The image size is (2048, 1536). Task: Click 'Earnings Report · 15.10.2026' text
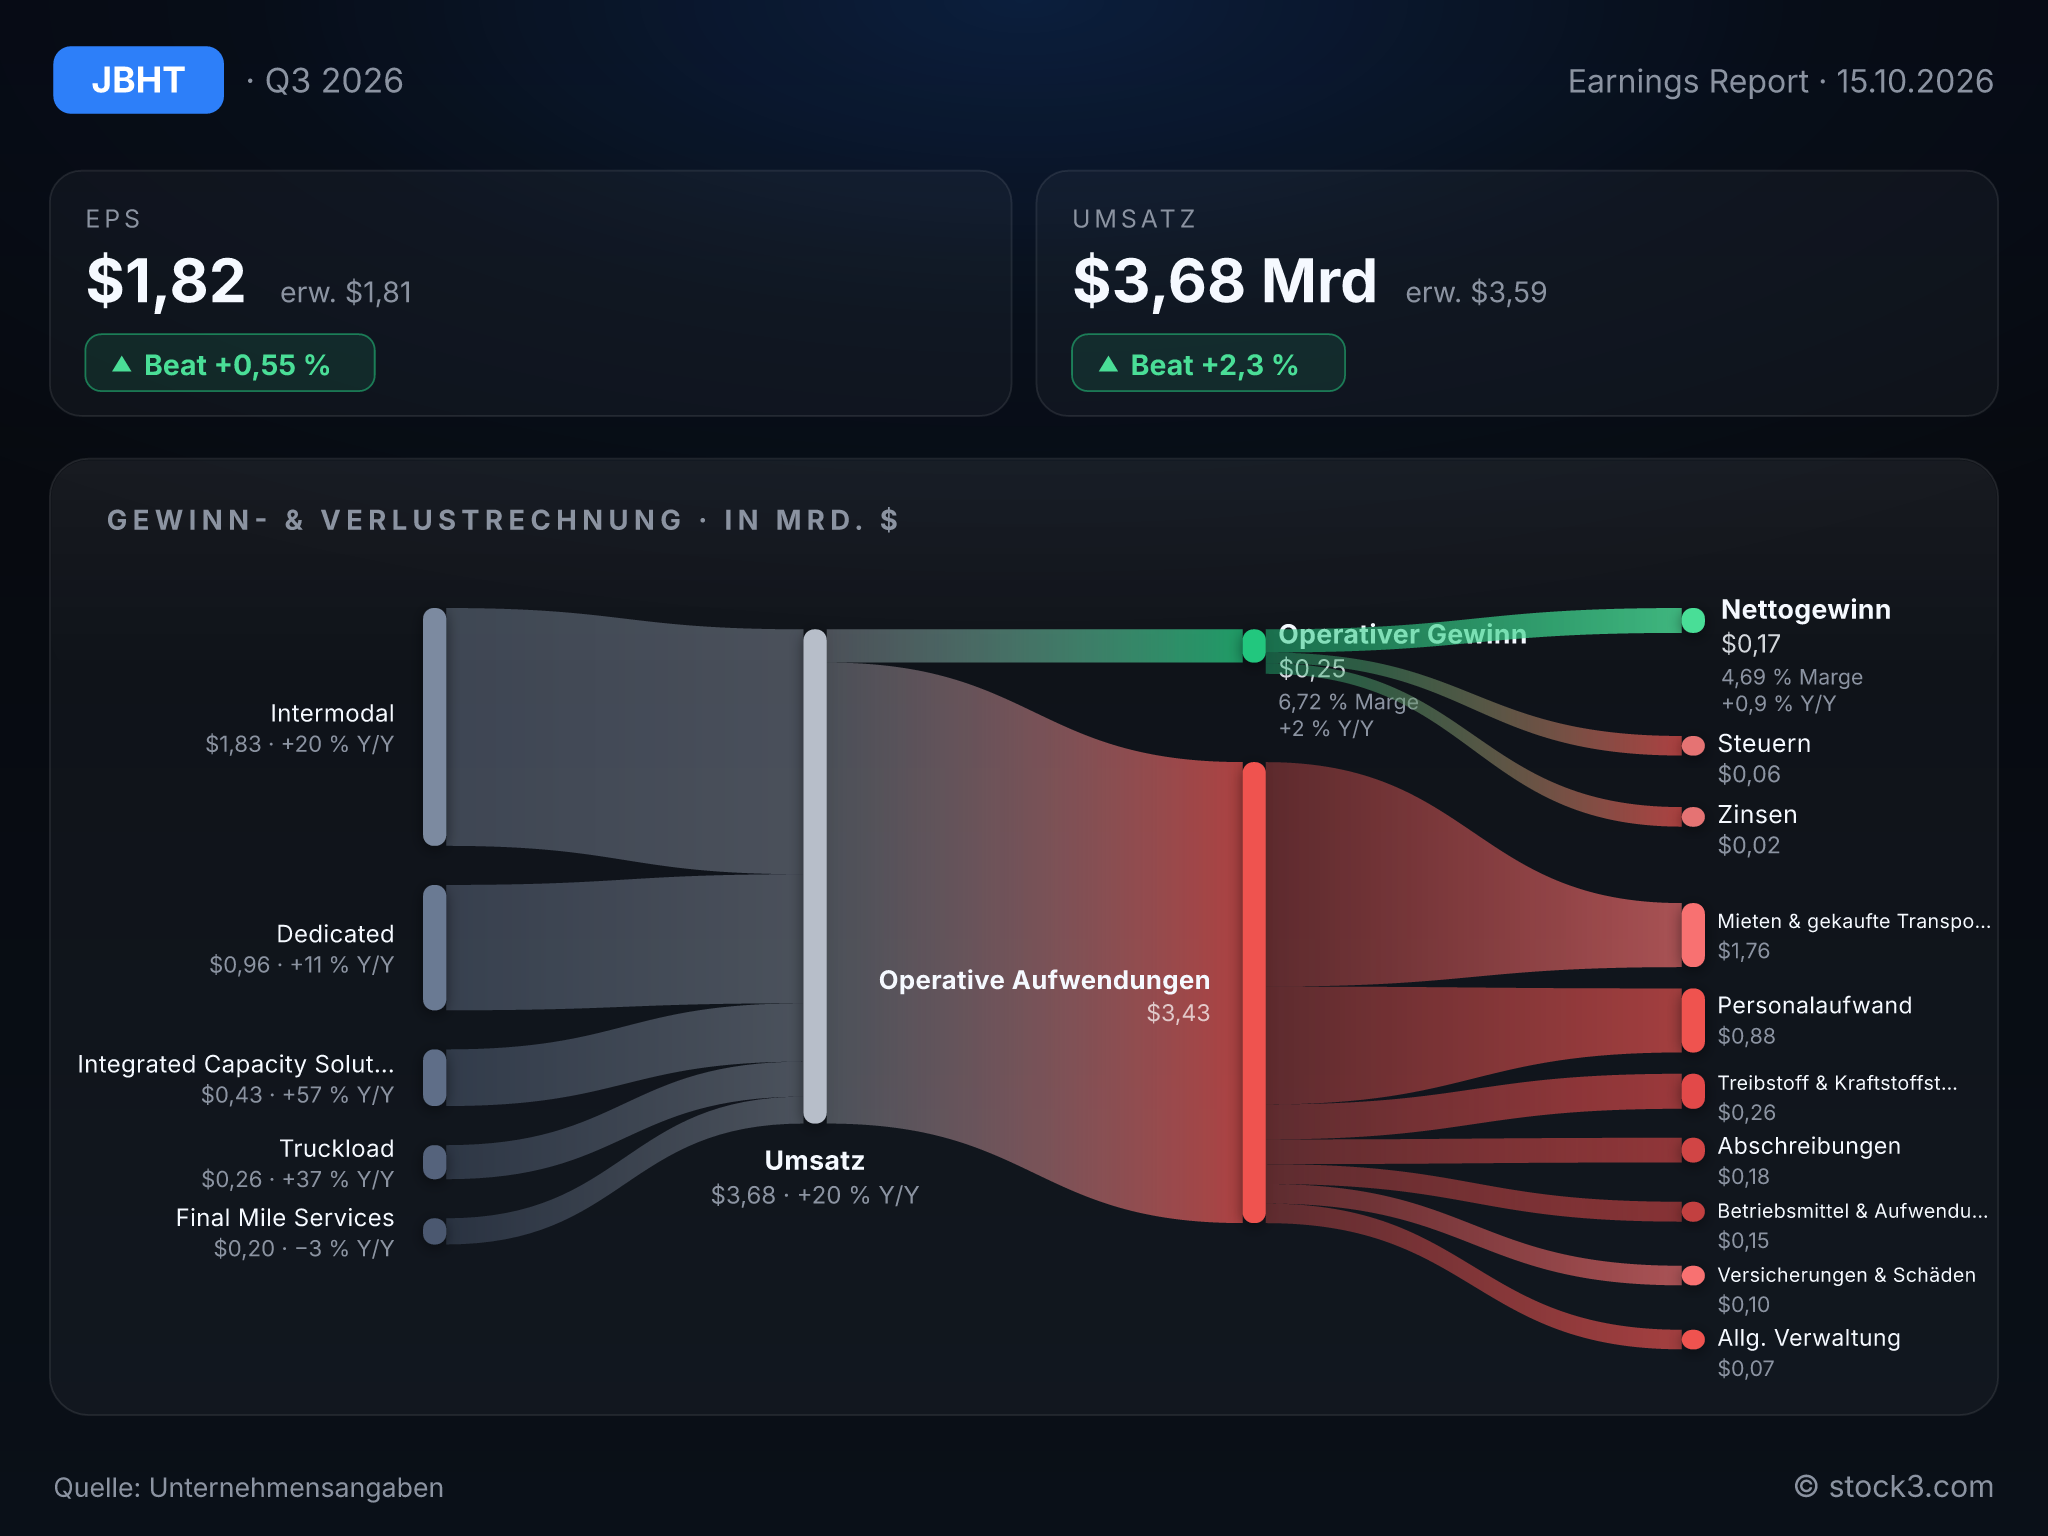(x=1780, y=81)
